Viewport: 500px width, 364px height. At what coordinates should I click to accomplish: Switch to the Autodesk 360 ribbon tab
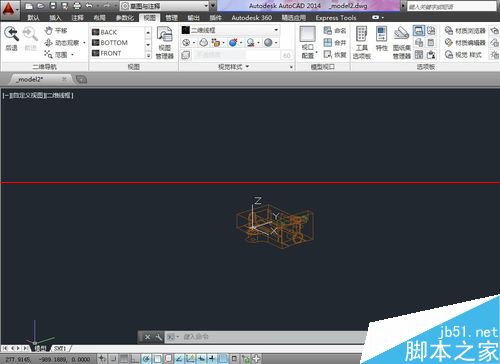[x=252, y=17]
